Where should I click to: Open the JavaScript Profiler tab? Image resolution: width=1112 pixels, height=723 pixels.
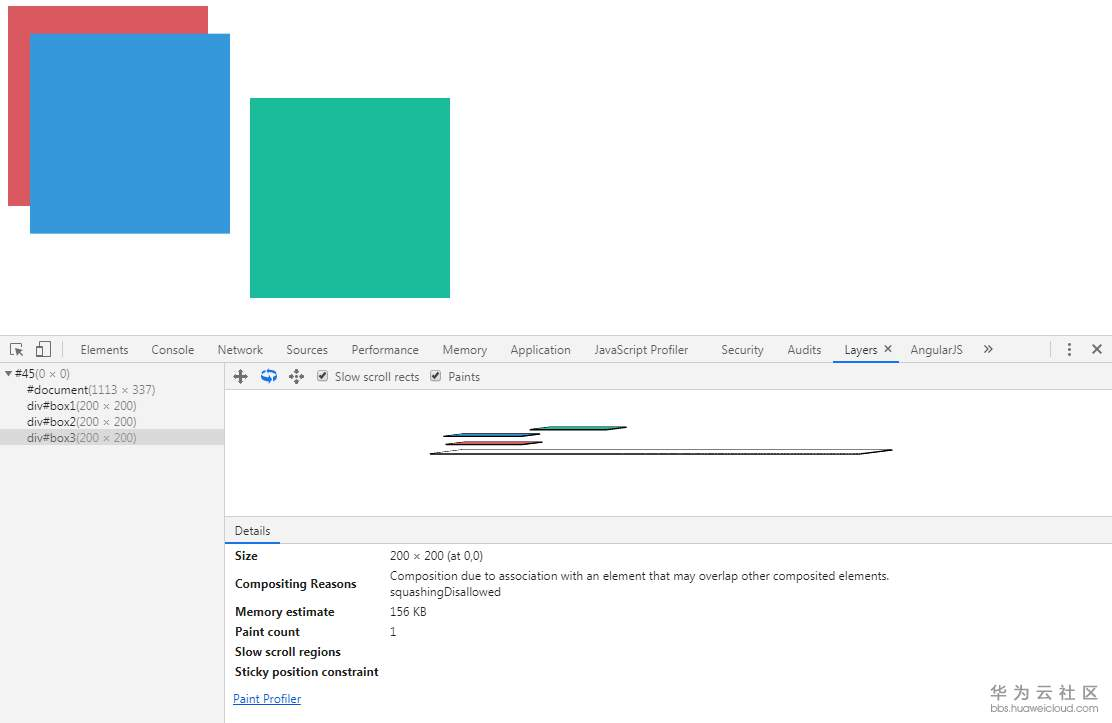tap(641, 350)
